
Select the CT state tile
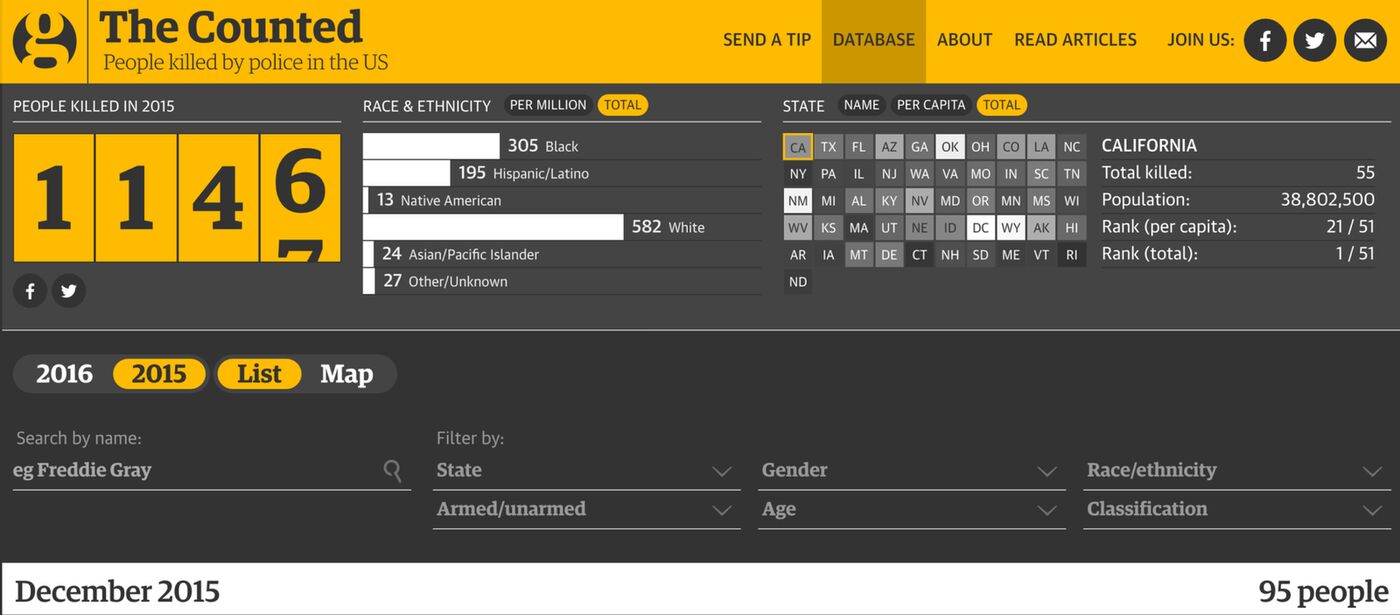(920, 255)
